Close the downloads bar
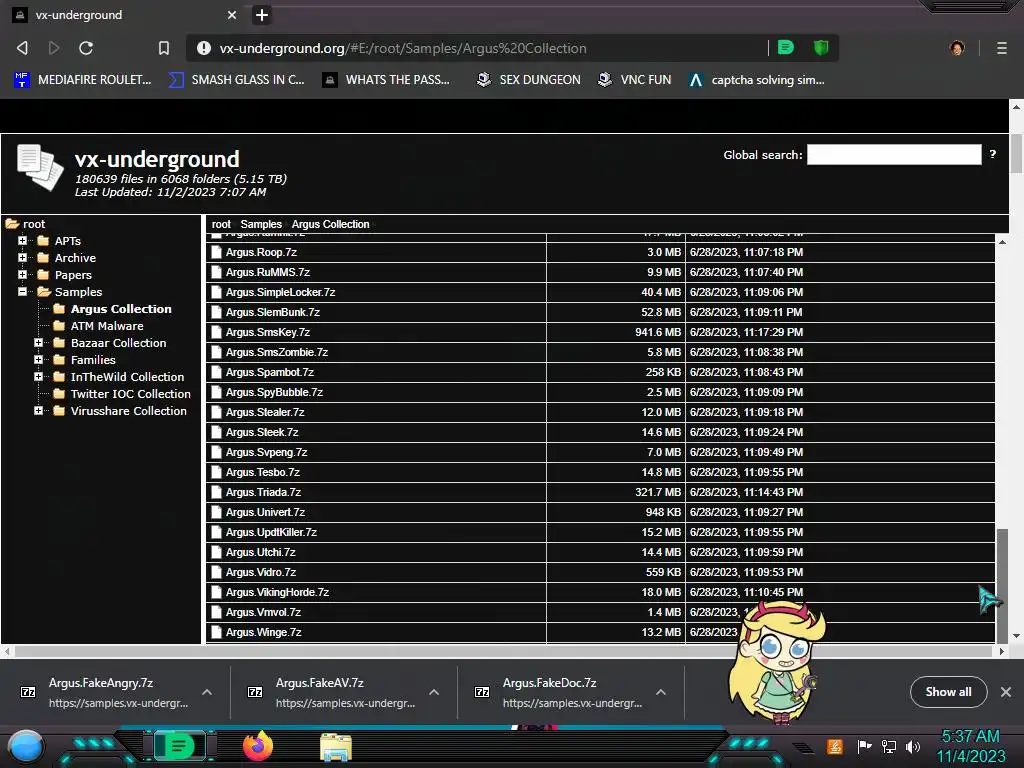The height and width of the screenshot is (768, 1024). [1006, 692]
